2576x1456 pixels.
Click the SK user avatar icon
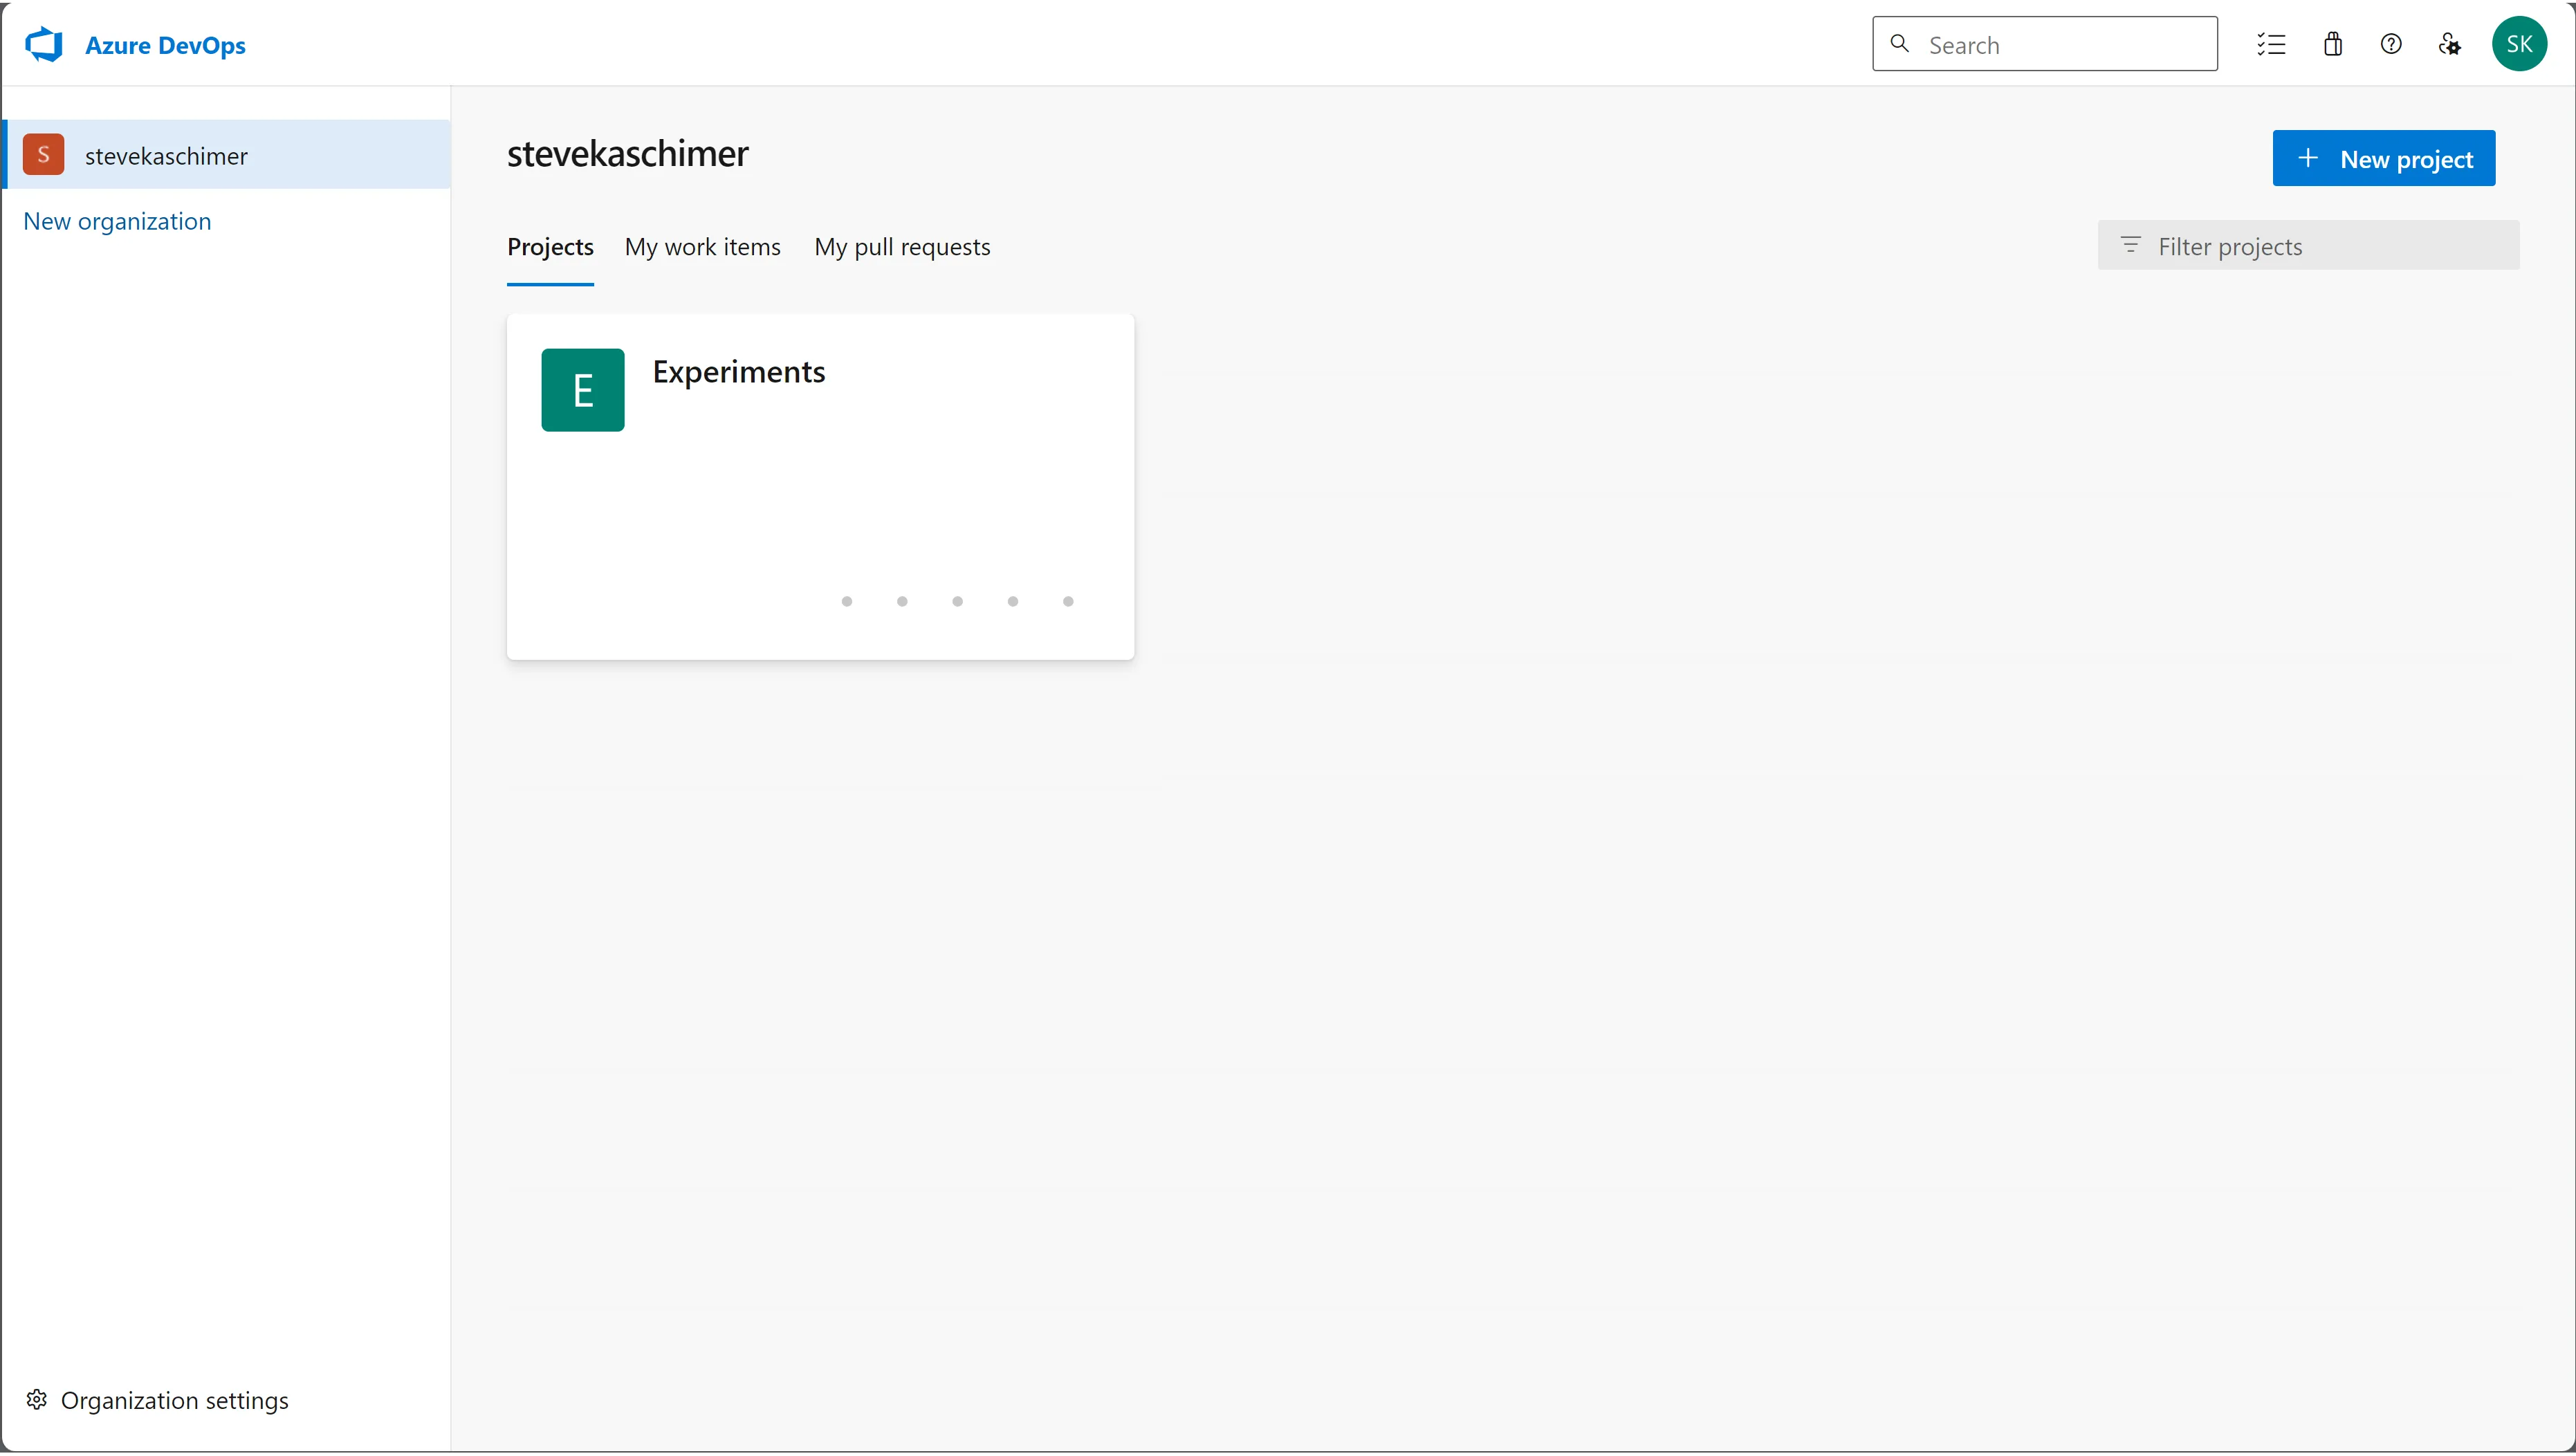click(x=2521, y=42)
